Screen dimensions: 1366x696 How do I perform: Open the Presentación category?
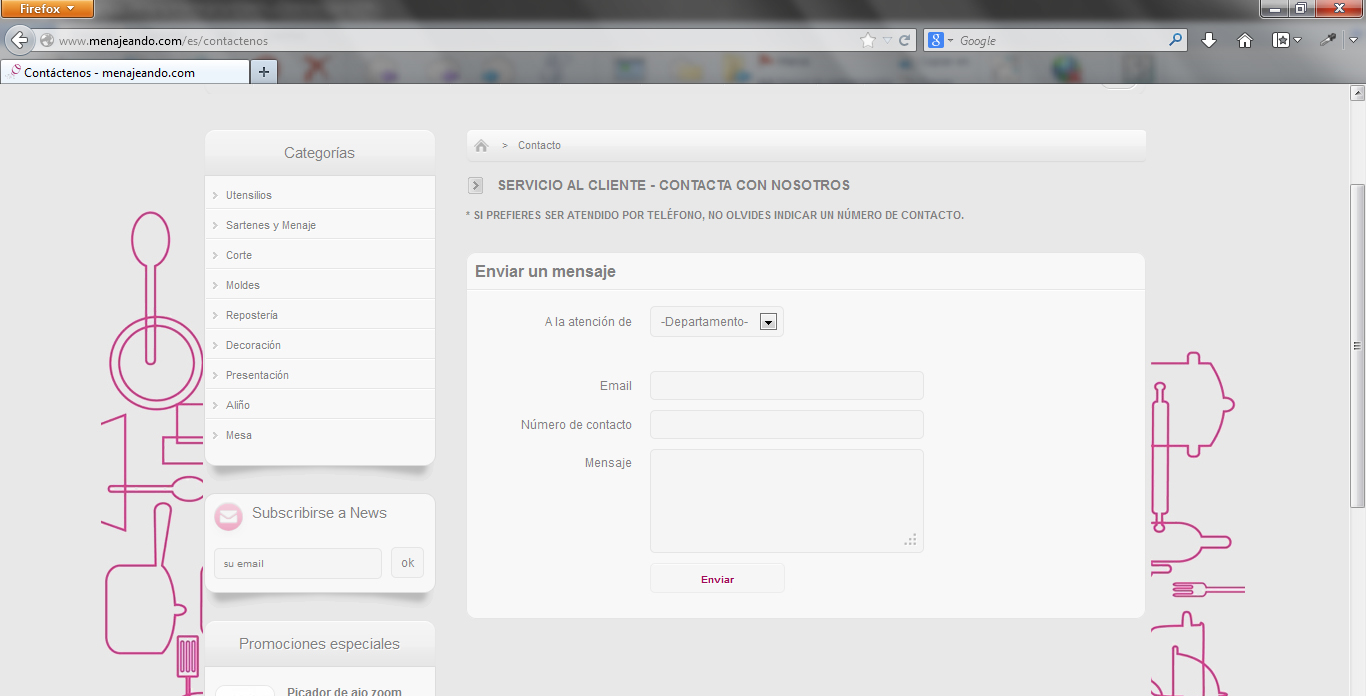click(x=257, y=375)
